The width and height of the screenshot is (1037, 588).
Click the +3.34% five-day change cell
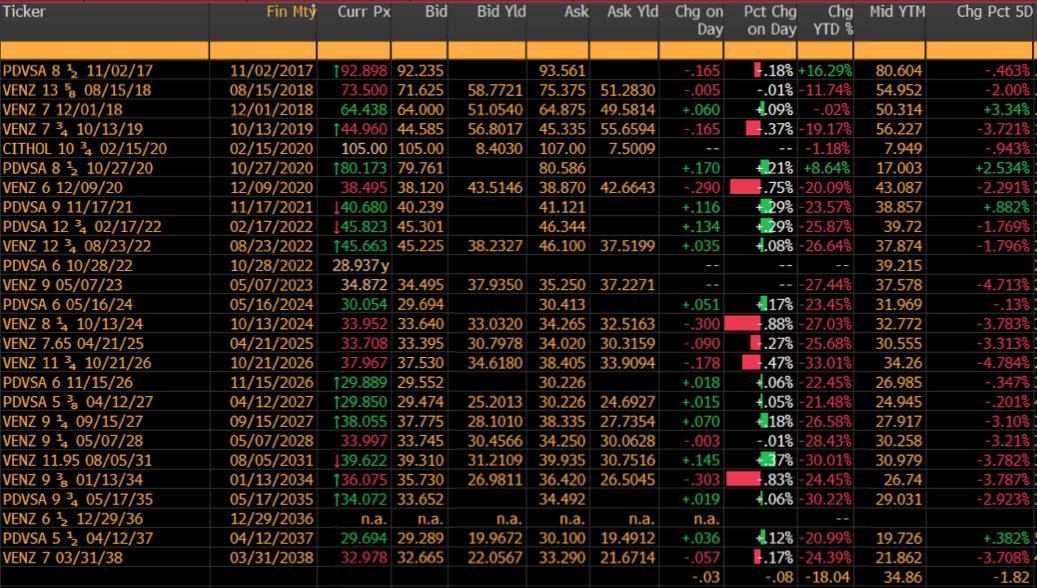tap(1007, 110)
